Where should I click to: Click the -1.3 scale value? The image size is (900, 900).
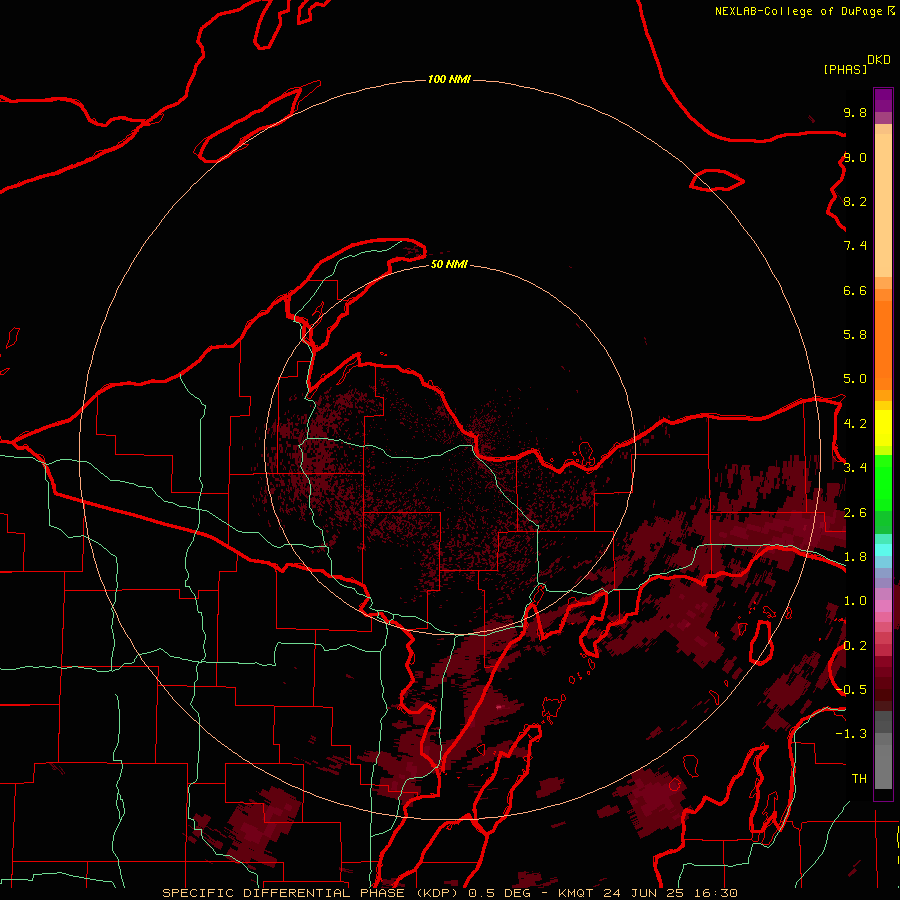pyautogui.click(x=851, y=734)
